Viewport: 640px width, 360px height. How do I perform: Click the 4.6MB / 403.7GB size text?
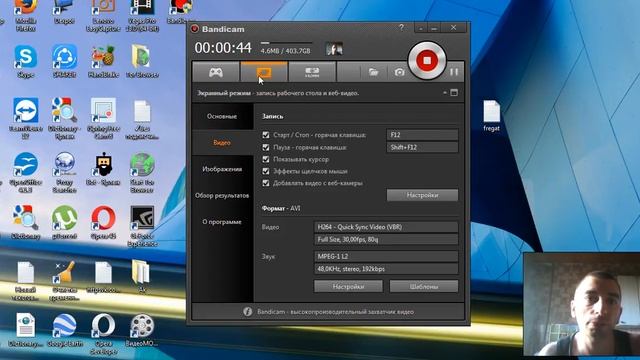[x=285, y=51]
